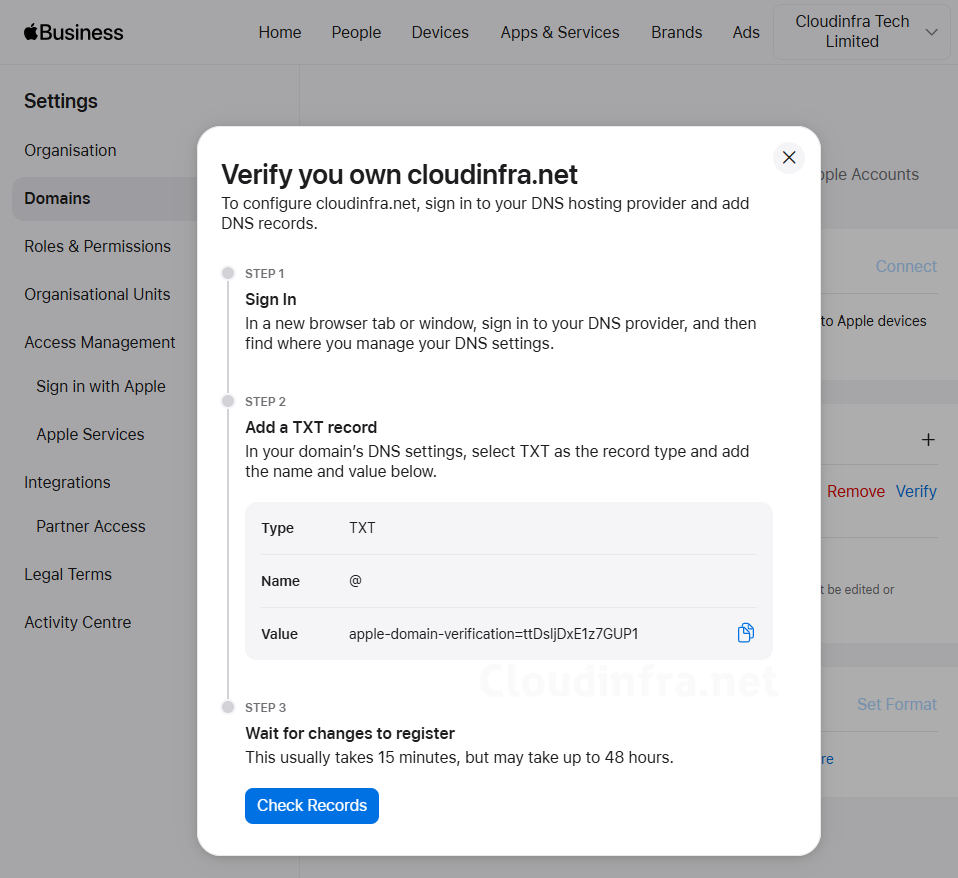Click the plus icon to add domain
The height and width of the screenshot is (878, 958).
(x=928, y=440)
